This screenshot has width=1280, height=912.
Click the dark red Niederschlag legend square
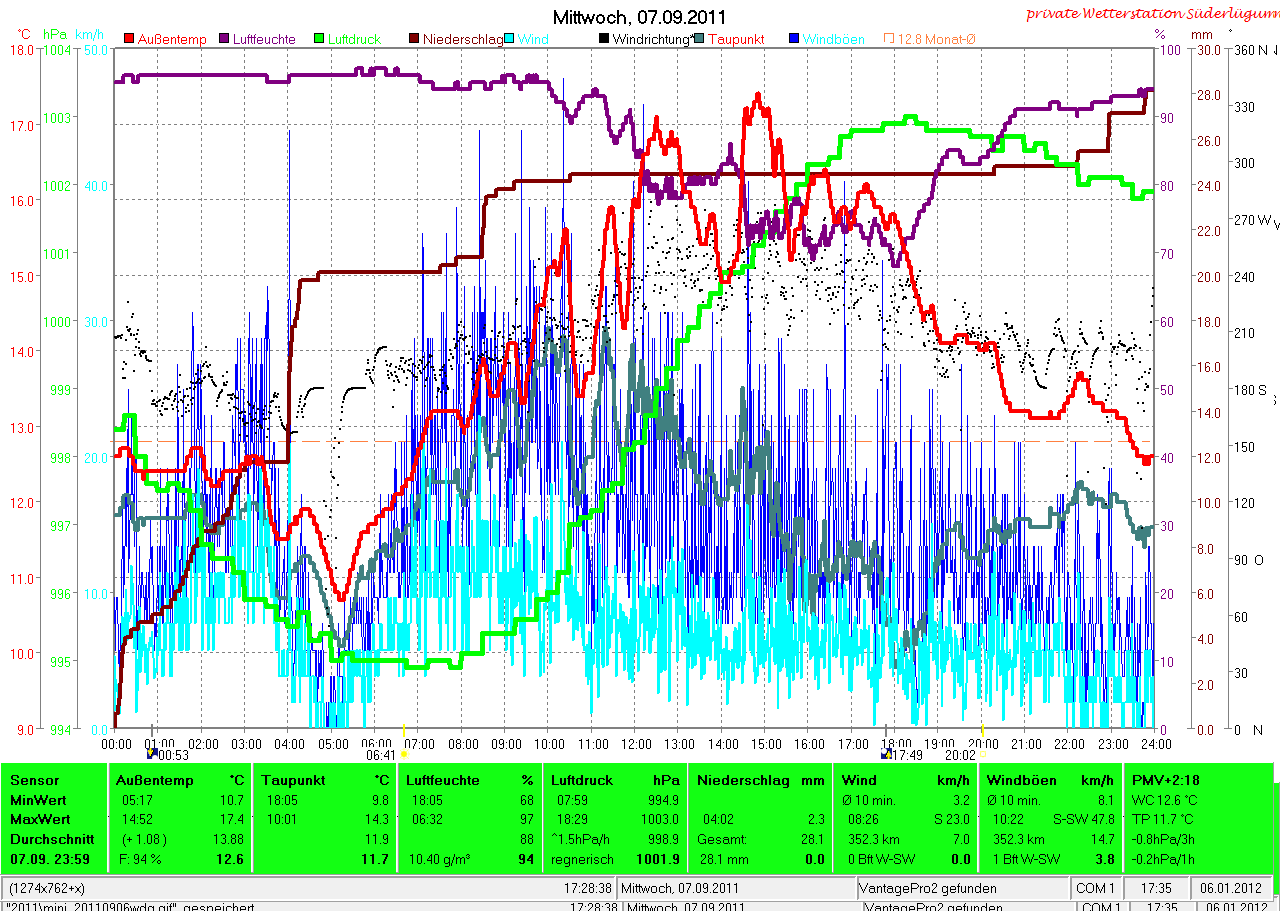click(x=413, y=39)
